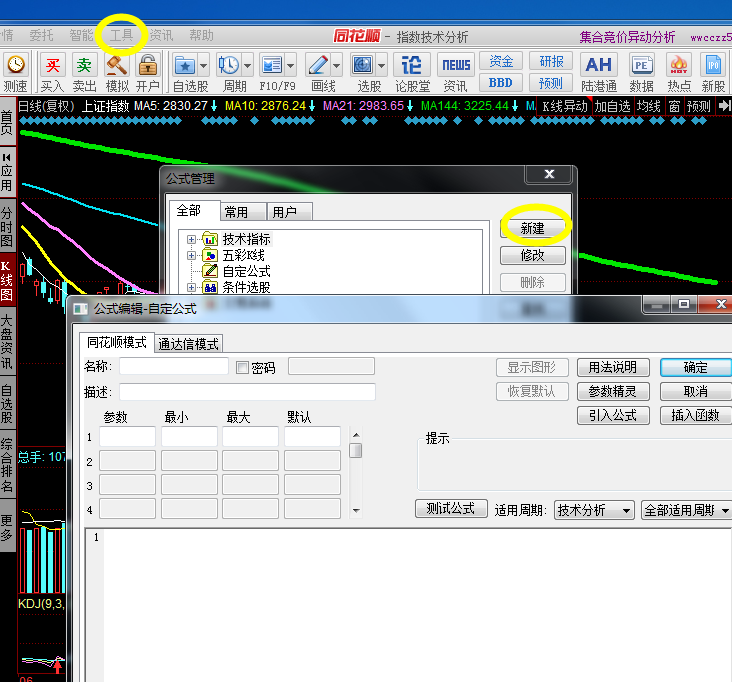Toggle the 密码 checkbox
732x682 pixels.
pos(242,368)
